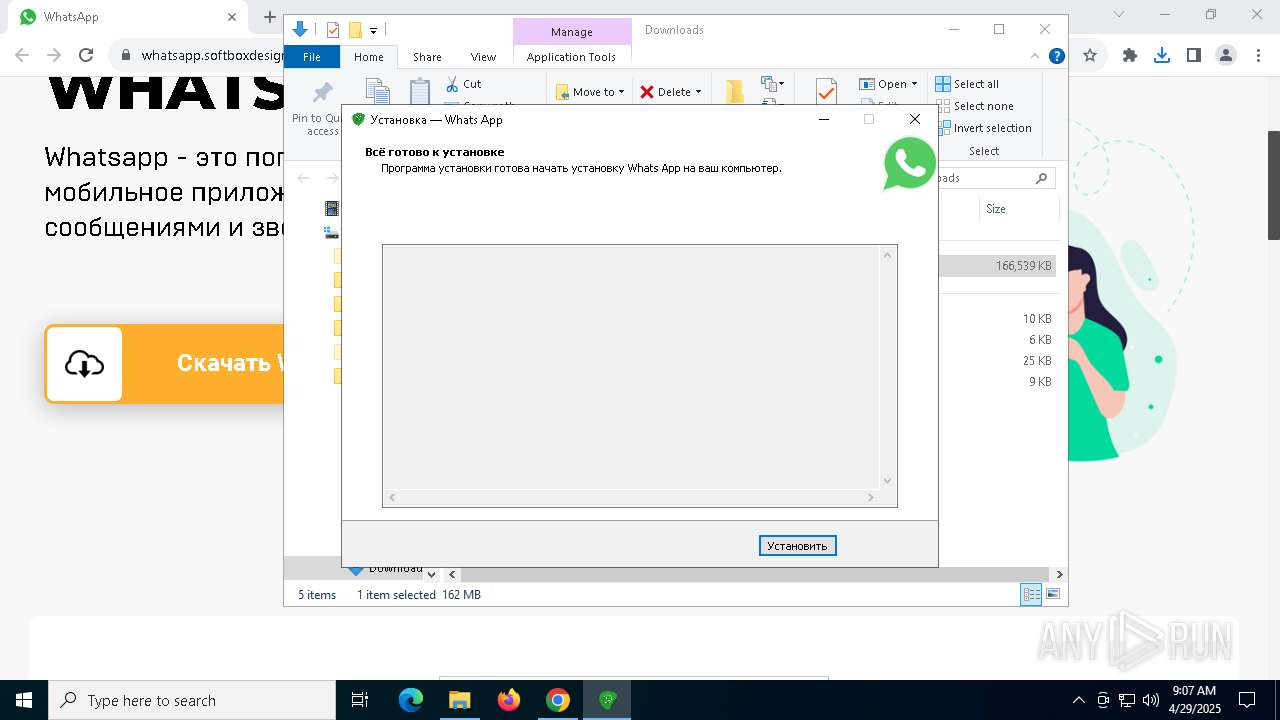Open Chrome profile avatar icon
This screenshot has width=1280, height=720.
1226,56
